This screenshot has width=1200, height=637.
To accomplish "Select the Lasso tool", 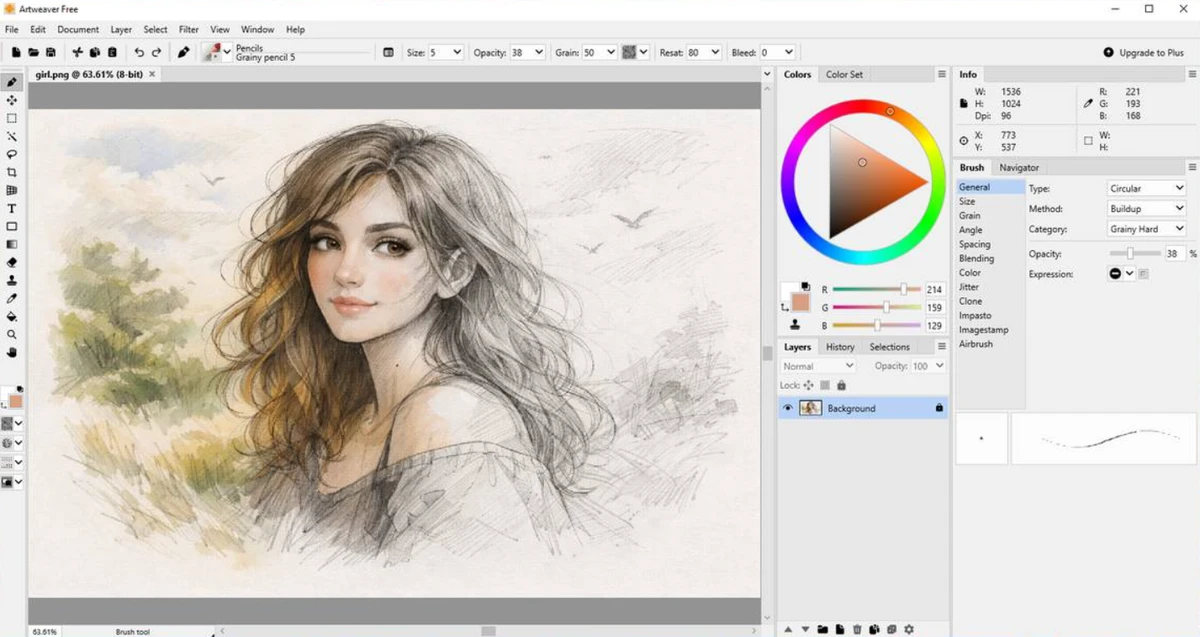I will [x=12, y=154].
